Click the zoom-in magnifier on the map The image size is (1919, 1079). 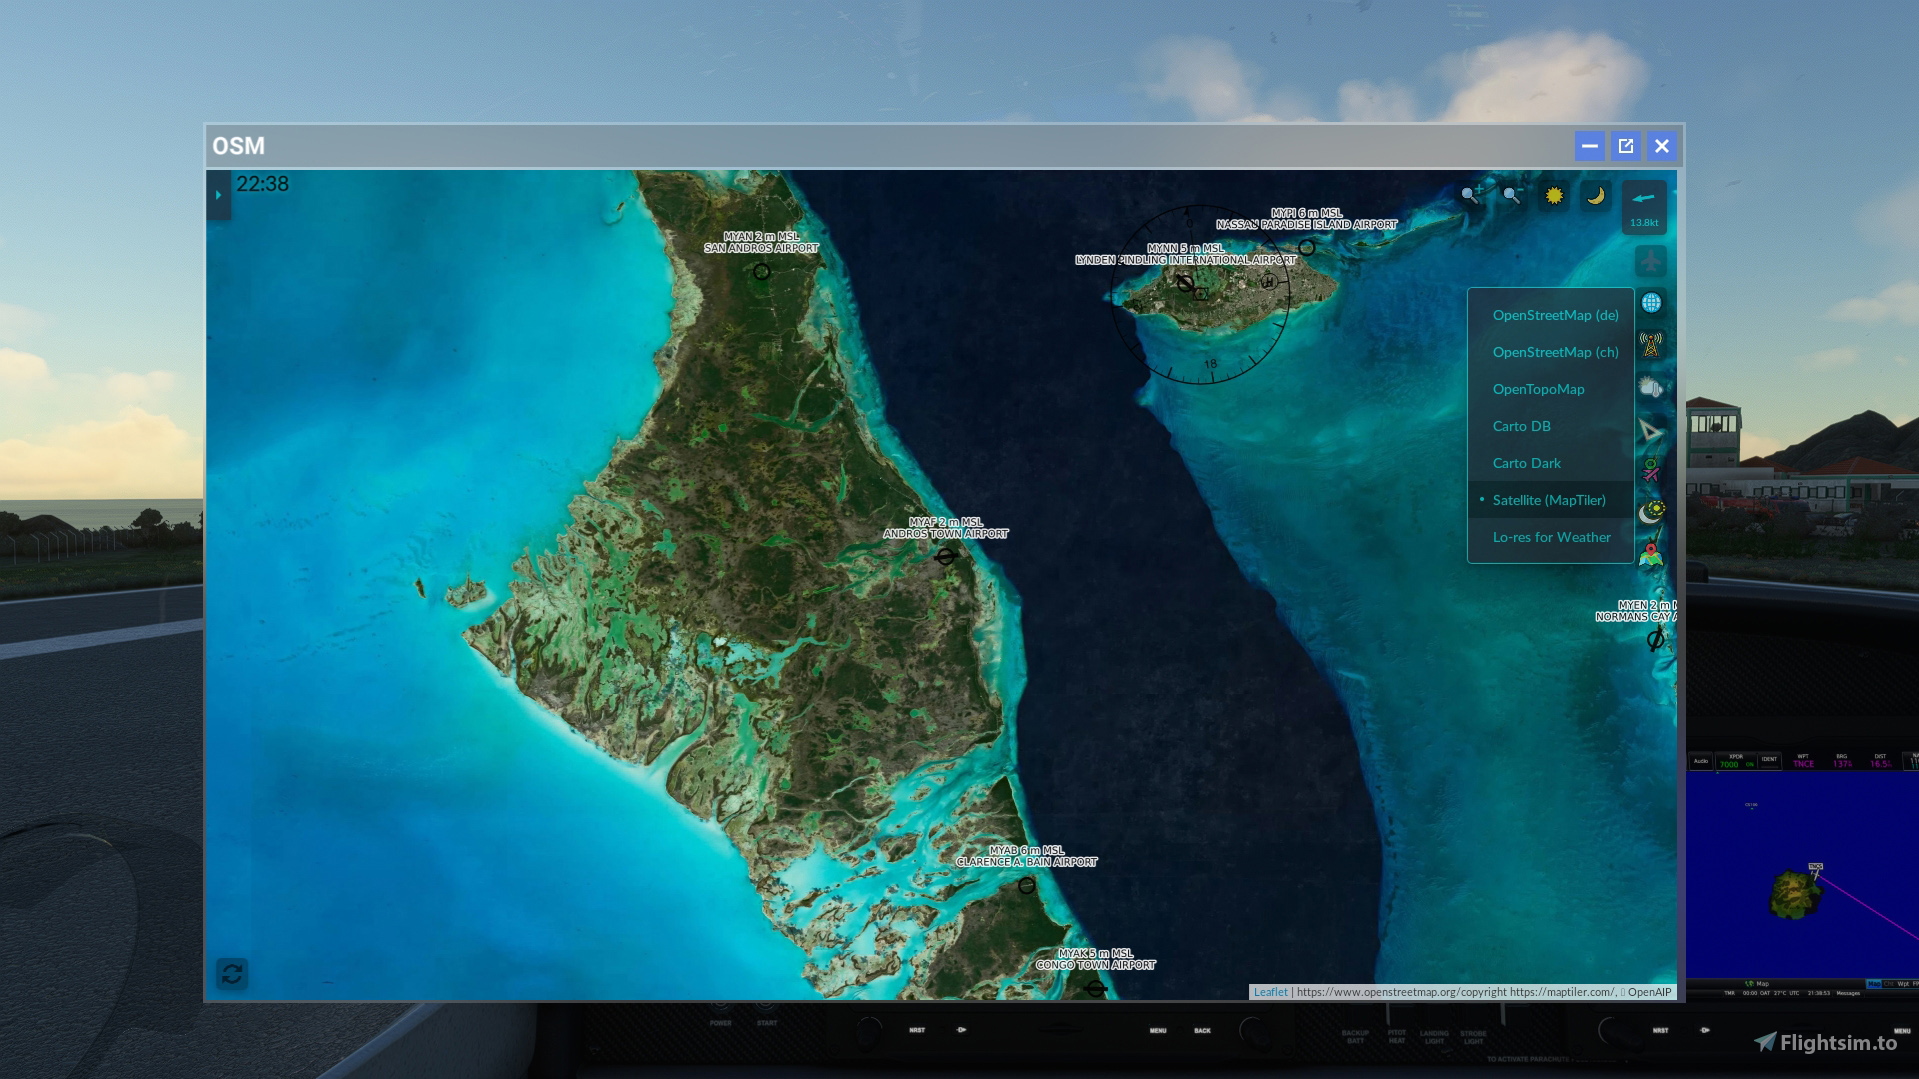[1472, 195]
